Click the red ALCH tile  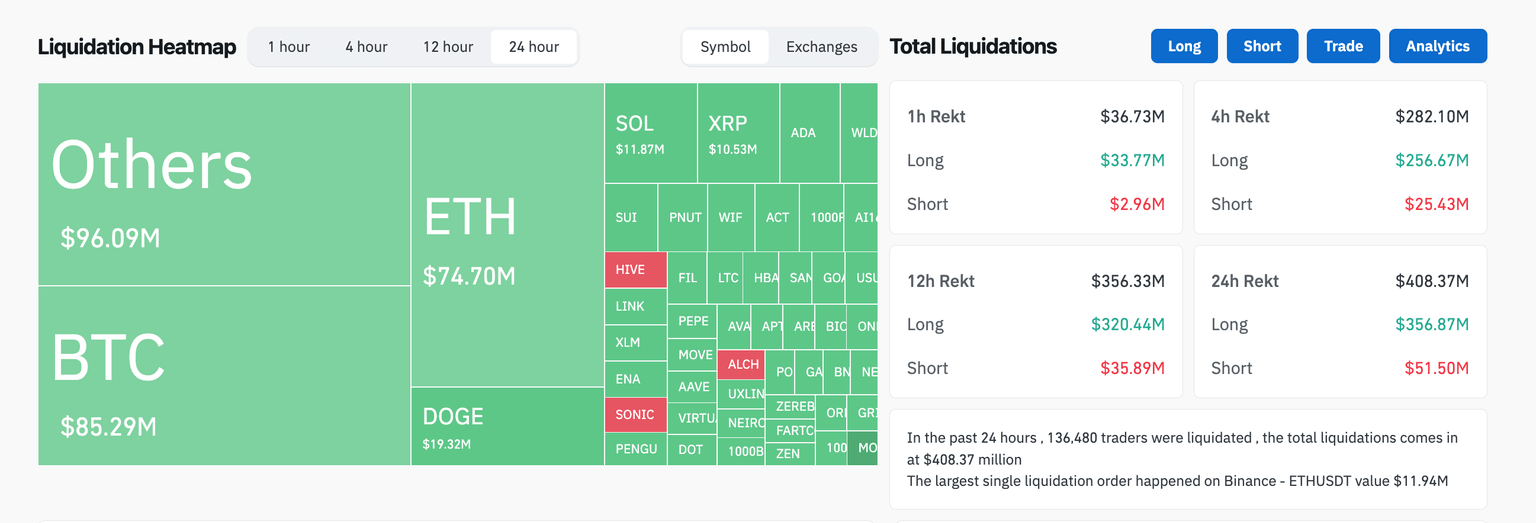743,364
